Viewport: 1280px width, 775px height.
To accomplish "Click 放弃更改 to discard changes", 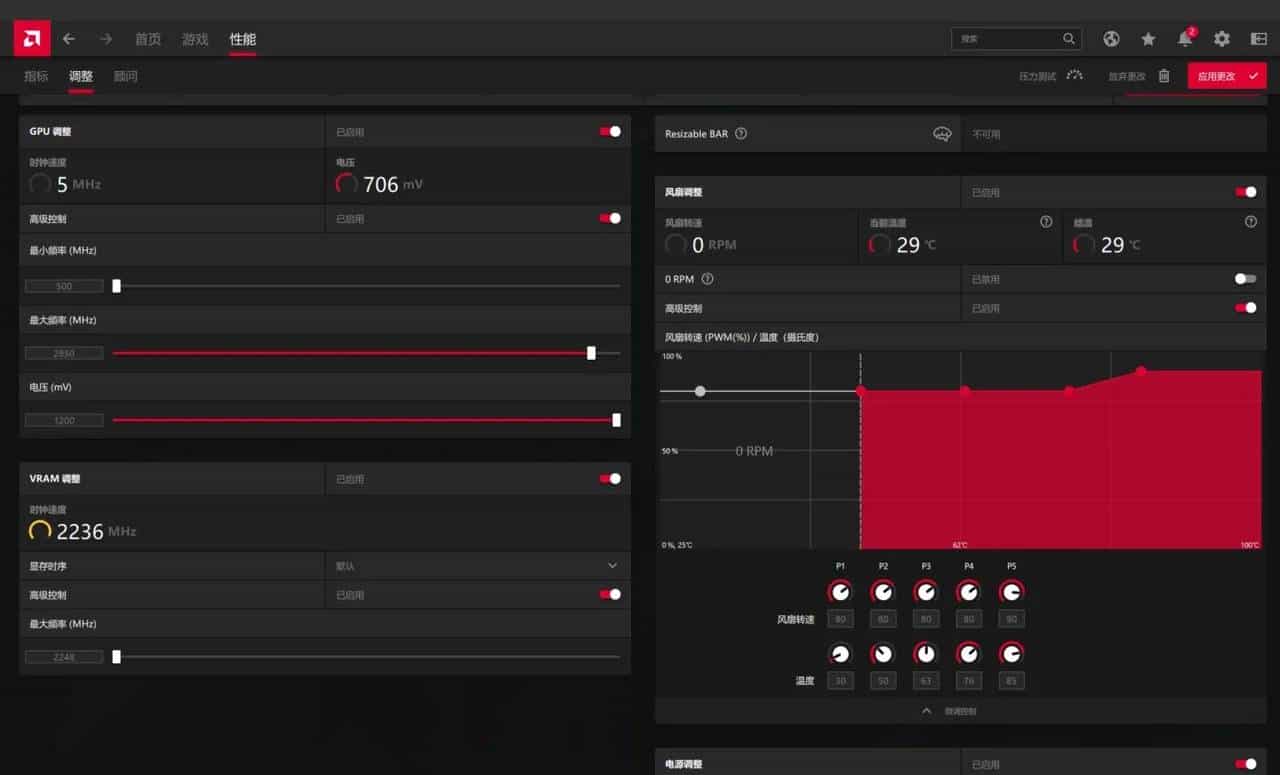I will [x=1125, y=75].
